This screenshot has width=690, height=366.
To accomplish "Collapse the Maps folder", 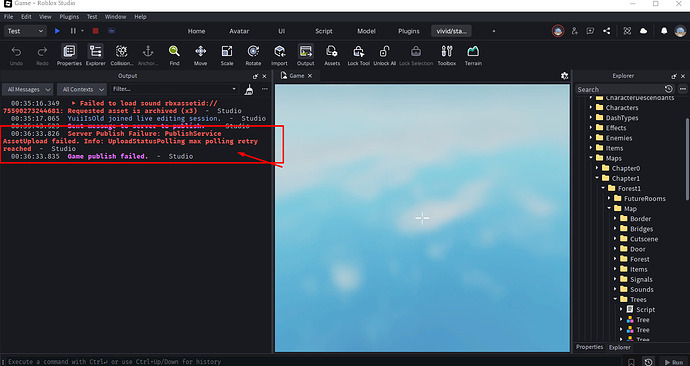I will click(x=591, y=158).
